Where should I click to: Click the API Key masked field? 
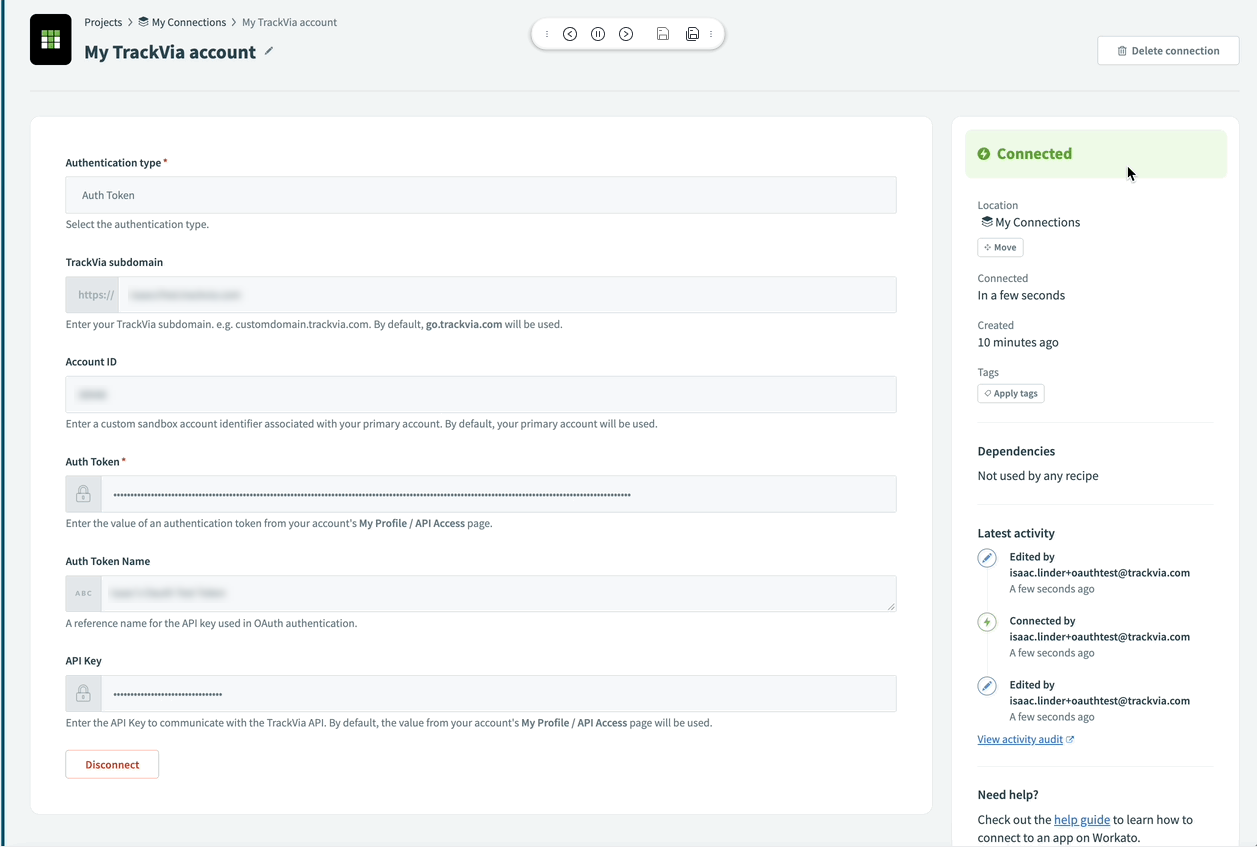[x=499, y=694]
